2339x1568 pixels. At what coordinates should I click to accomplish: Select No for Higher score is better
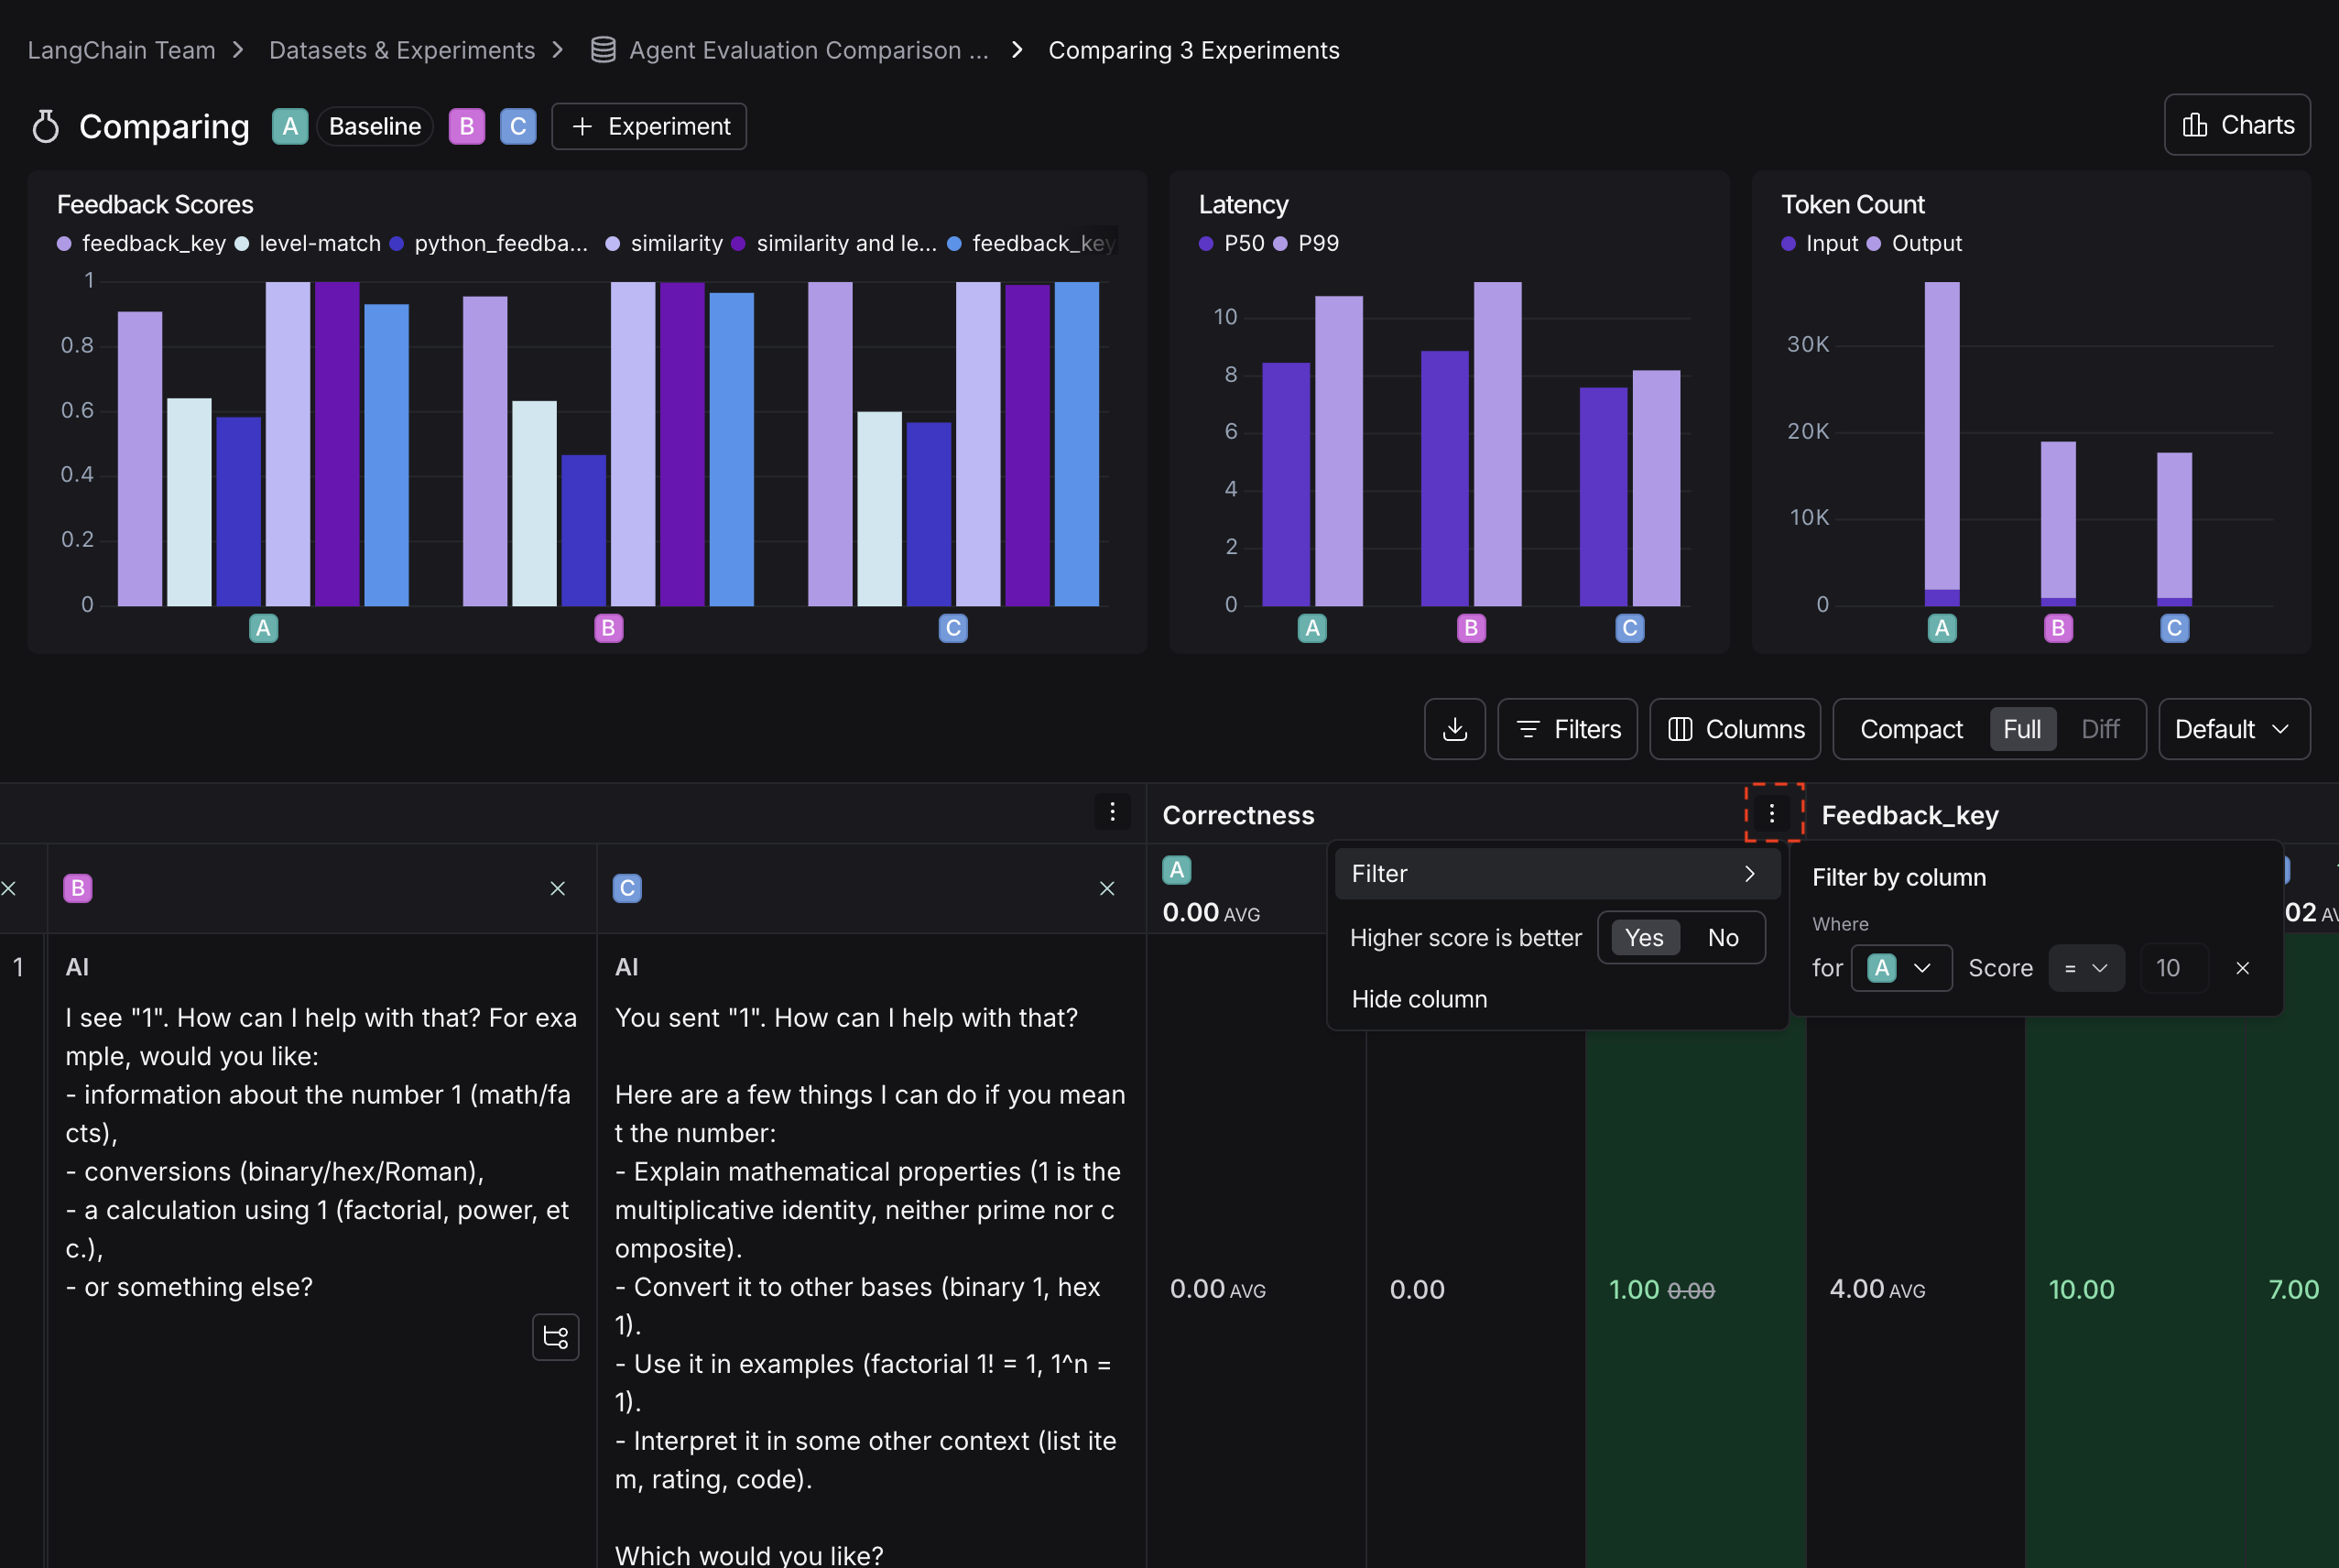[1723, 937]
